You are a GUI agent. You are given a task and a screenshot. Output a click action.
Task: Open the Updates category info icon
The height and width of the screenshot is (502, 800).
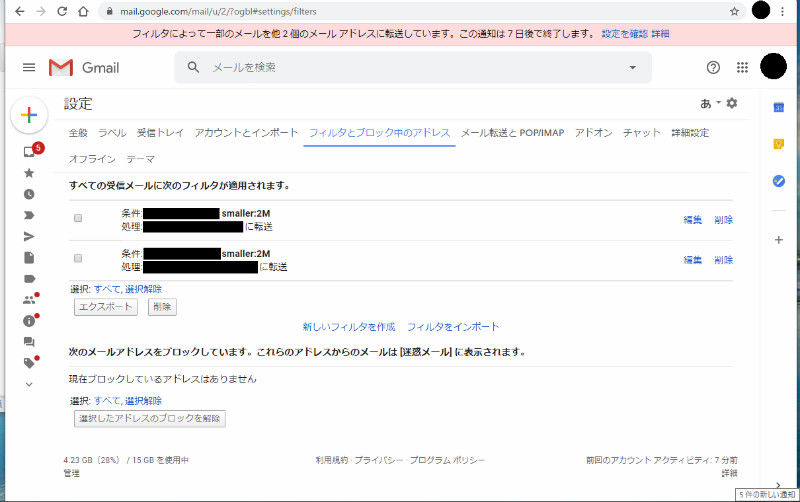(x=30, y=320)
